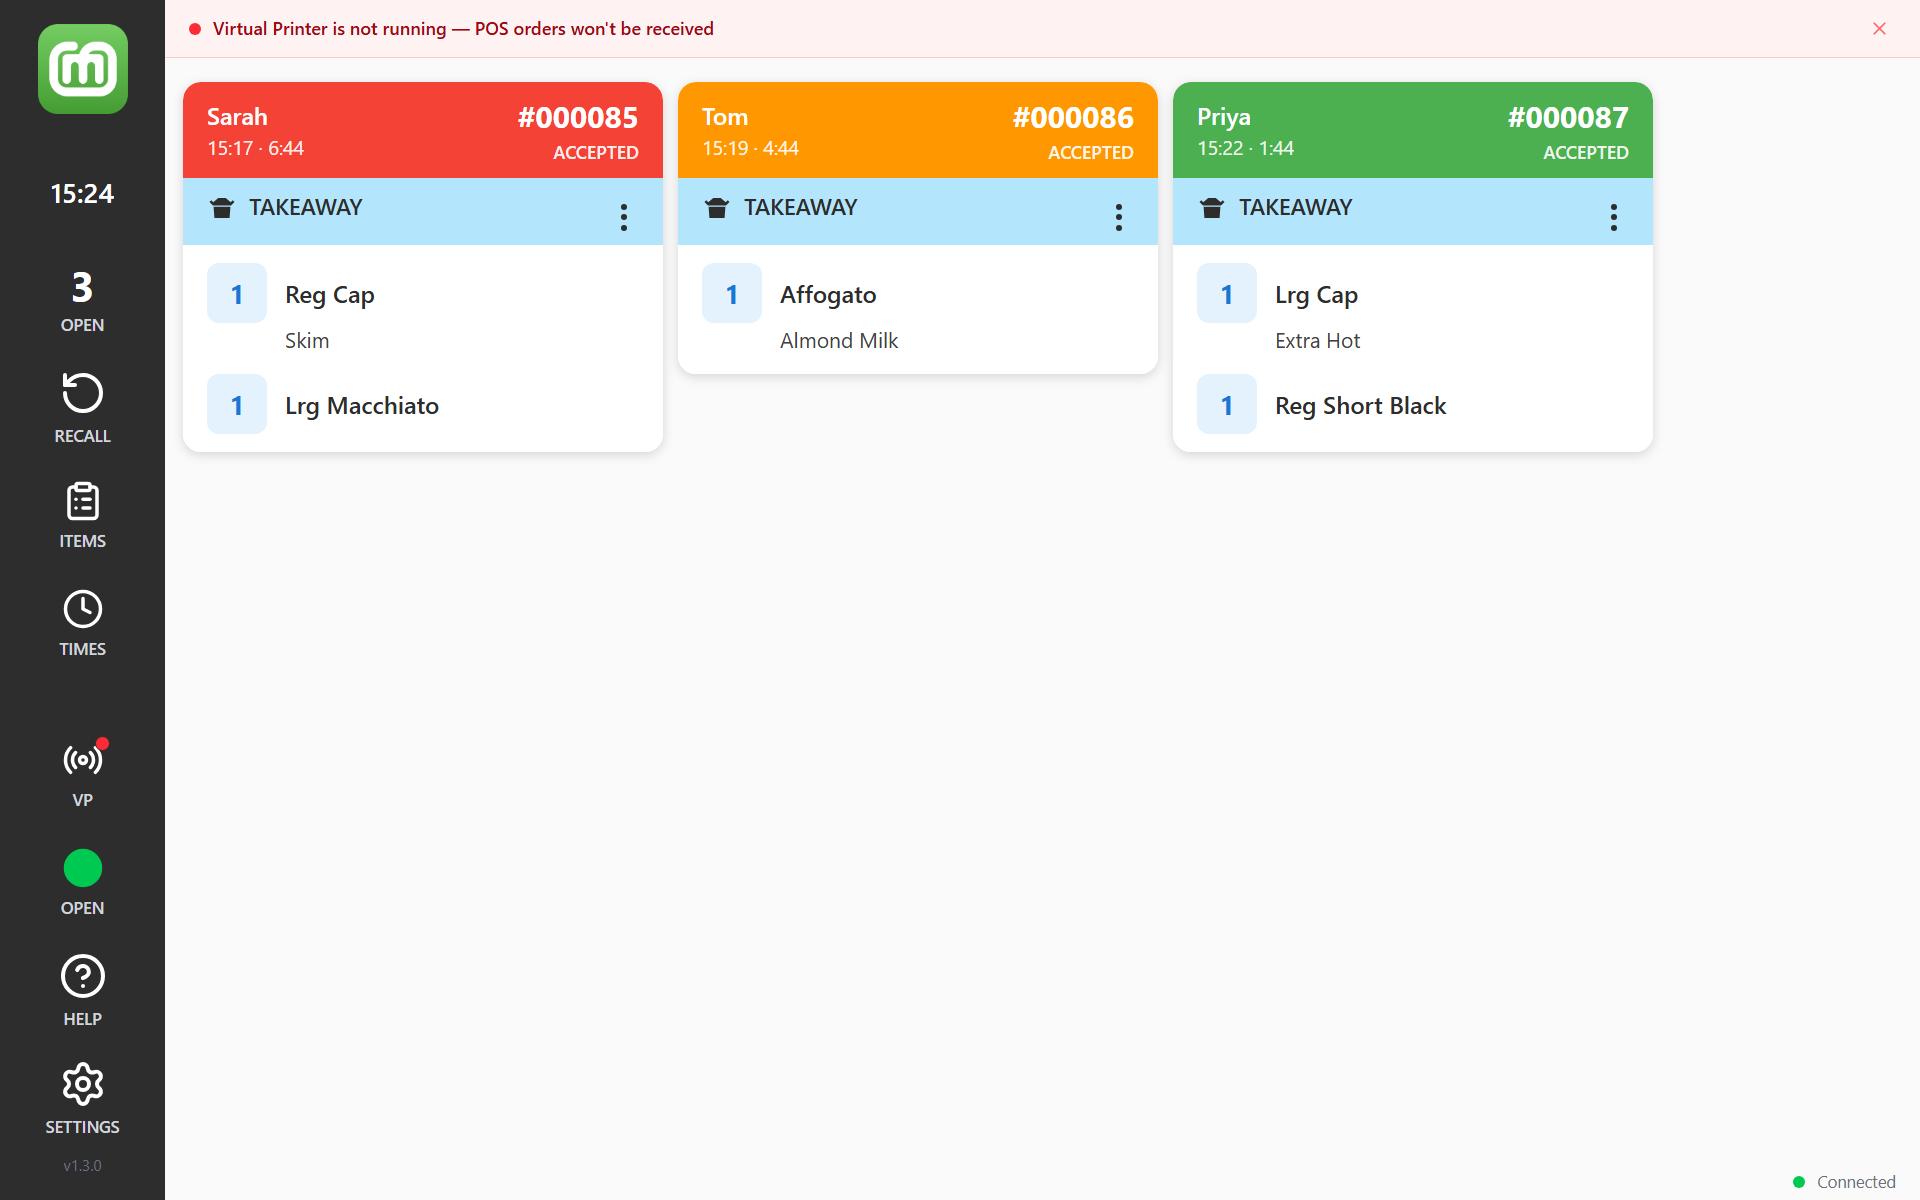Toggle the green OPEN store status
1920x1200 pixels.
click(82, 883)
